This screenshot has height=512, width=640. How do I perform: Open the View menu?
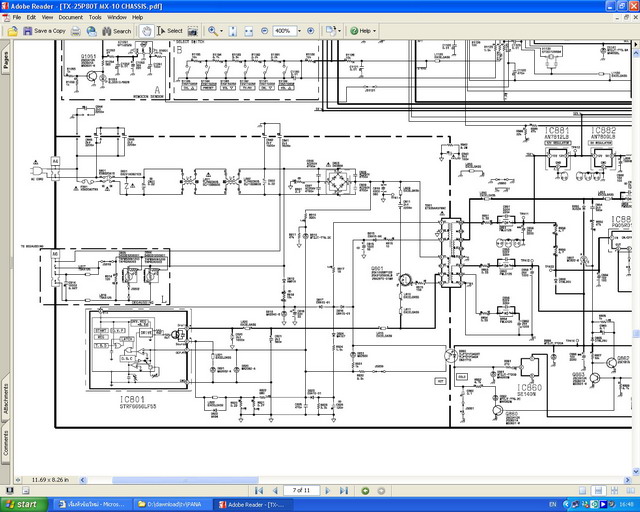tap(47, 18)
